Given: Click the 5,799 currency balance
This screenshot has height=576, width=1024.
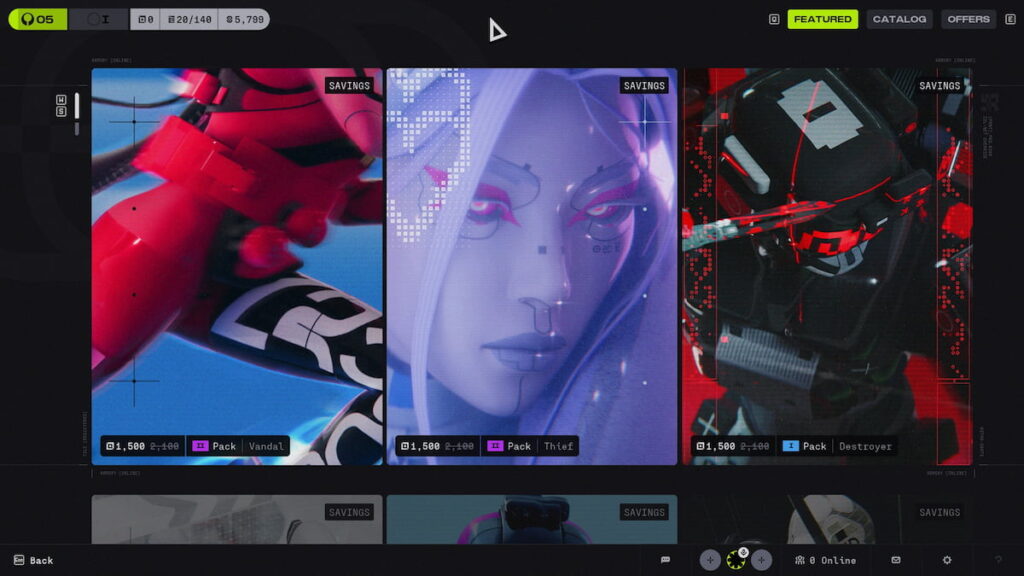Looking at the screenshot, I should 243,19.
